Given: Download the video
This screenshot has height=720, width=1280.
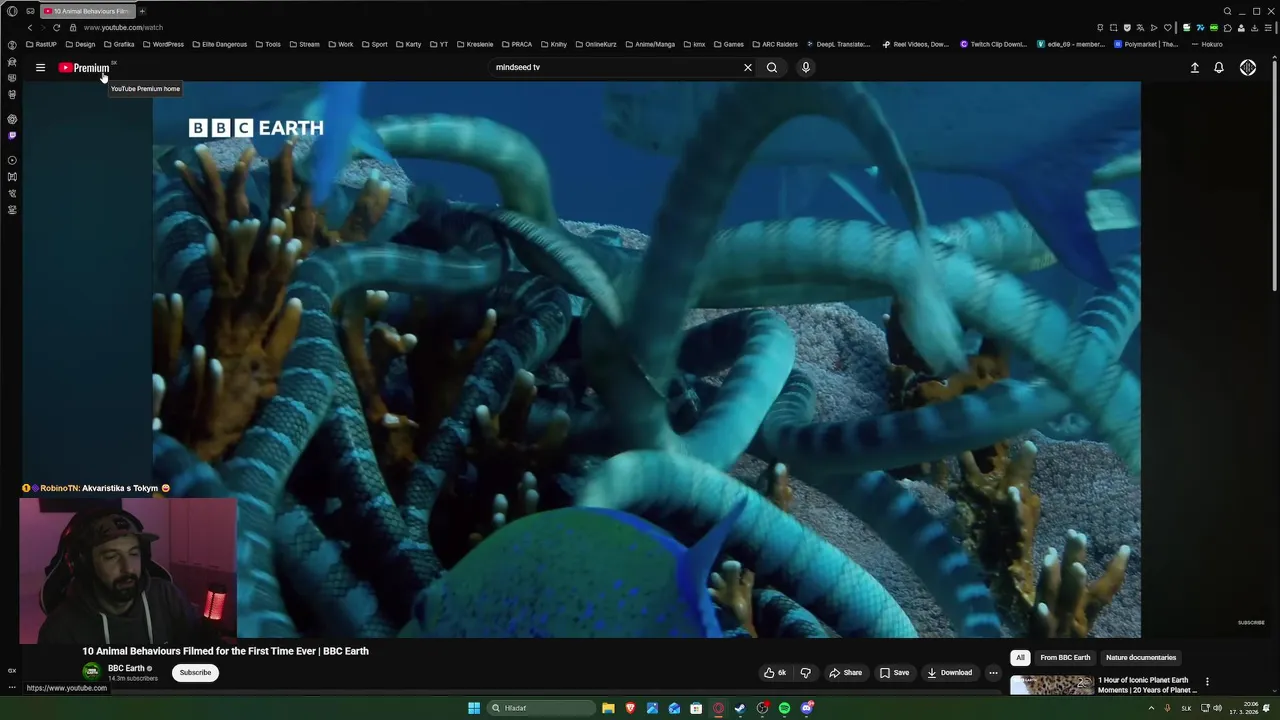Looking at the screenshot, I should click(x=949, y=673).
